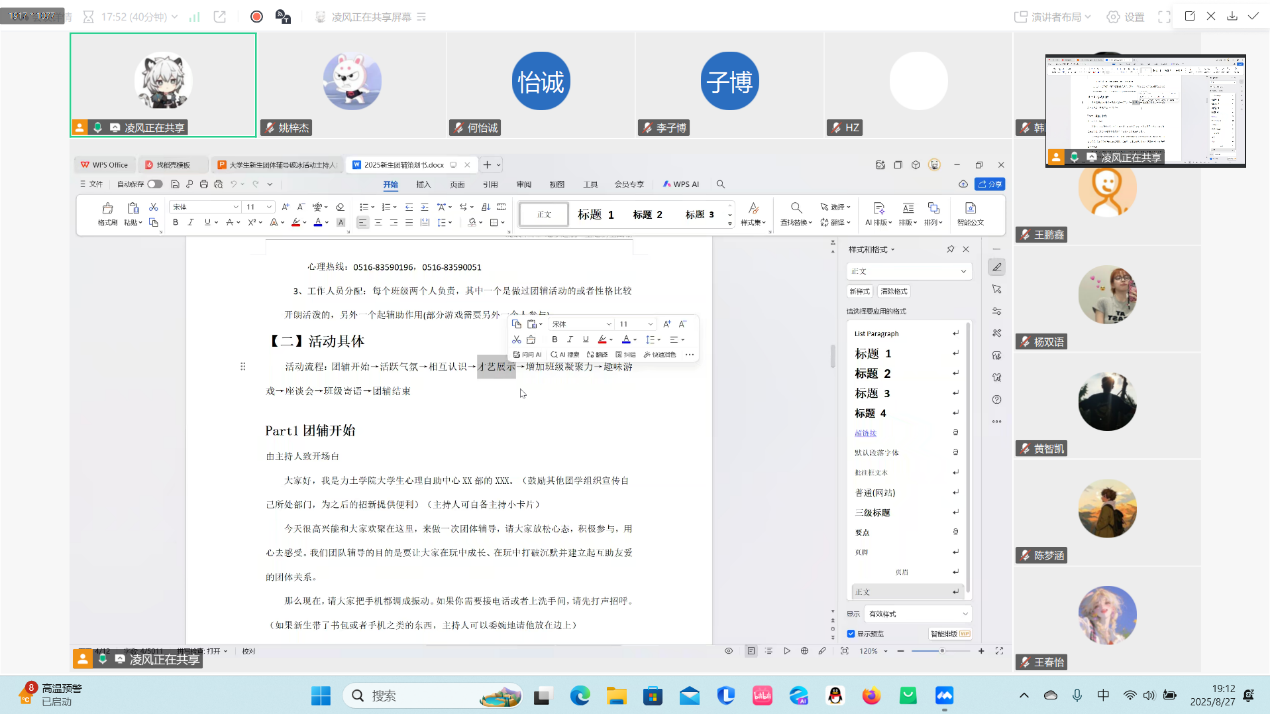Open the 查找替换 find and replace tool
Image resolution: width=1270 pixels, height=714 pixels.
796,214
